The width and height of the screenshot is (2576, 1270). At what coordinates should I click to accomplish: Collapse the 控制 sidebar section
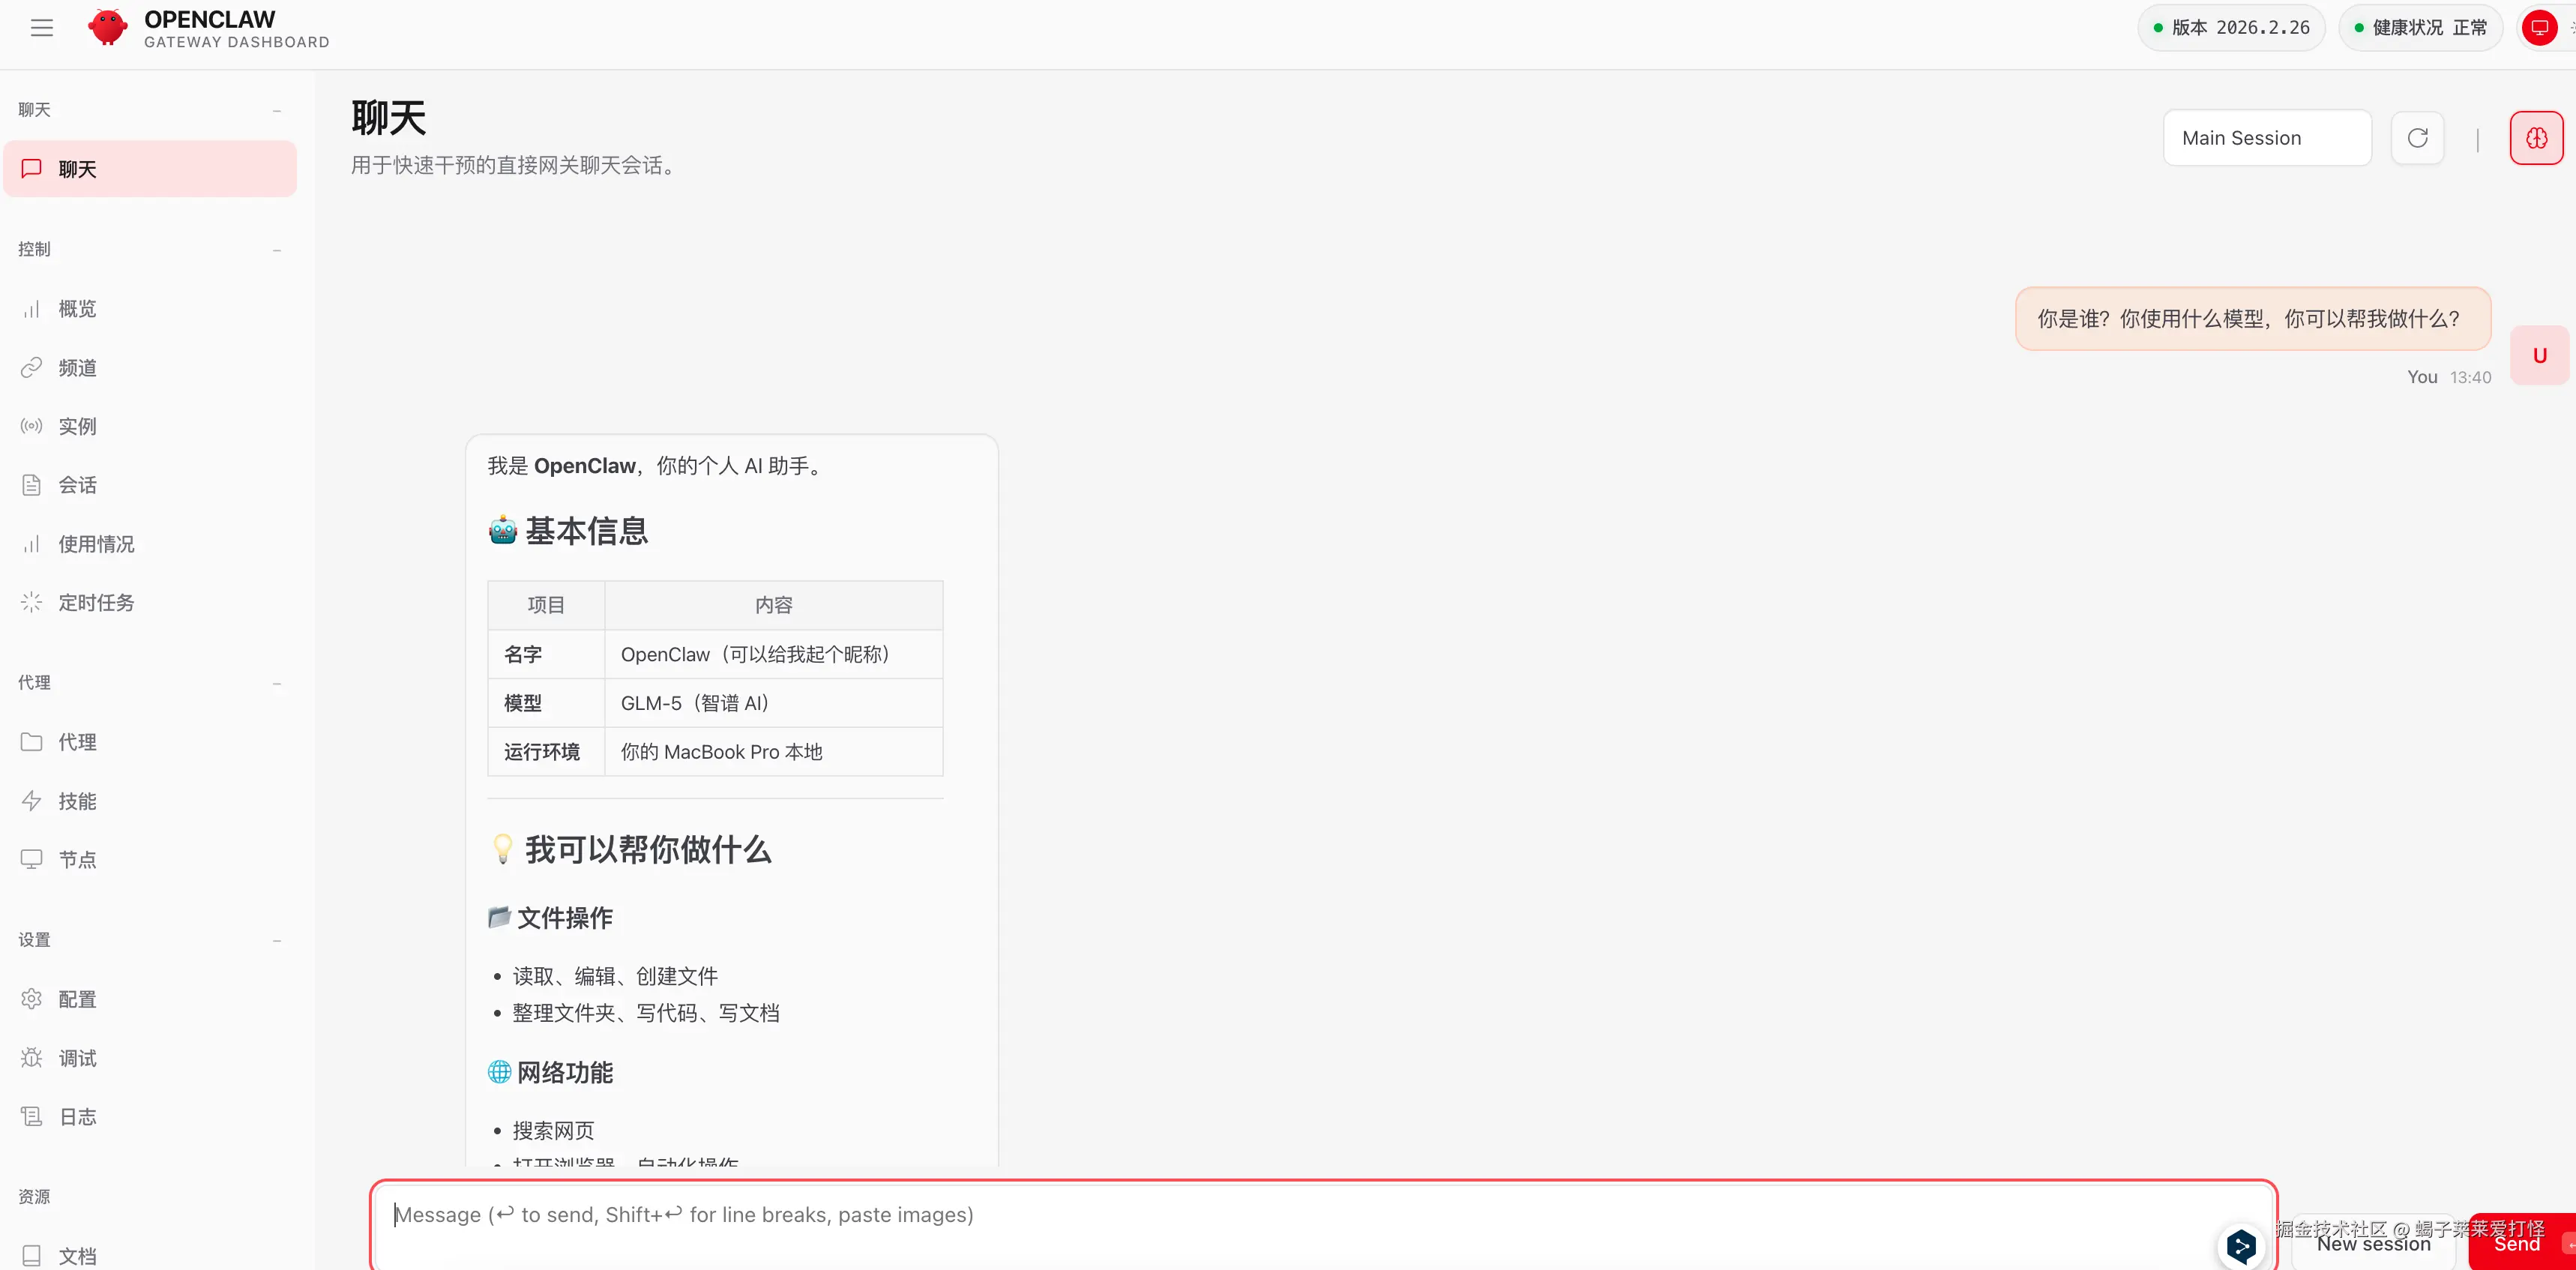pyautogui.click(x=276, y=250)
